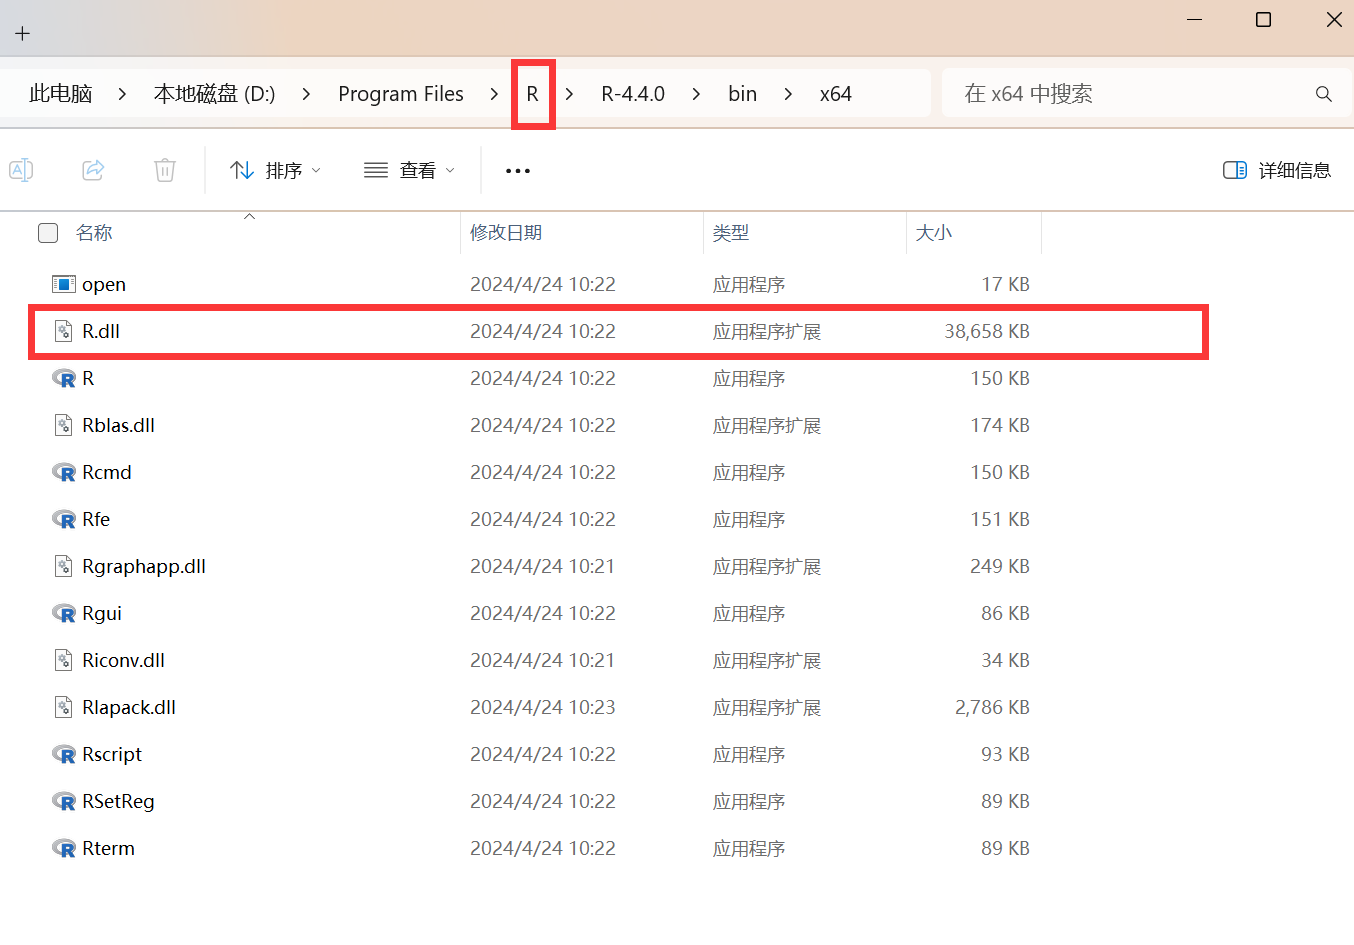Click the Rgraphapp.dll extension icon
The height and width of the screenshot is (945, 1354).
[x=62, y=566]
